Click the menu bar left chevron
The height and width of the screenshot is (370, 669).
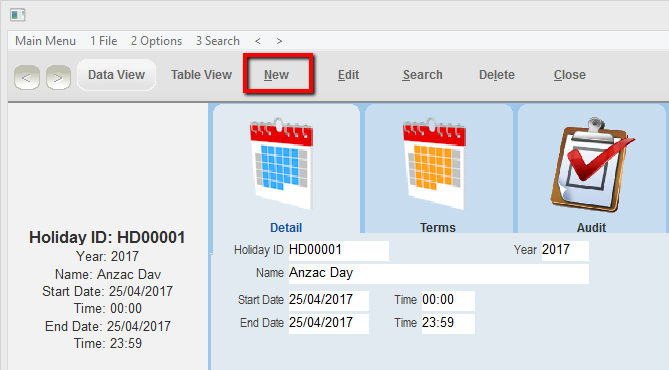[x=258, y=41]
